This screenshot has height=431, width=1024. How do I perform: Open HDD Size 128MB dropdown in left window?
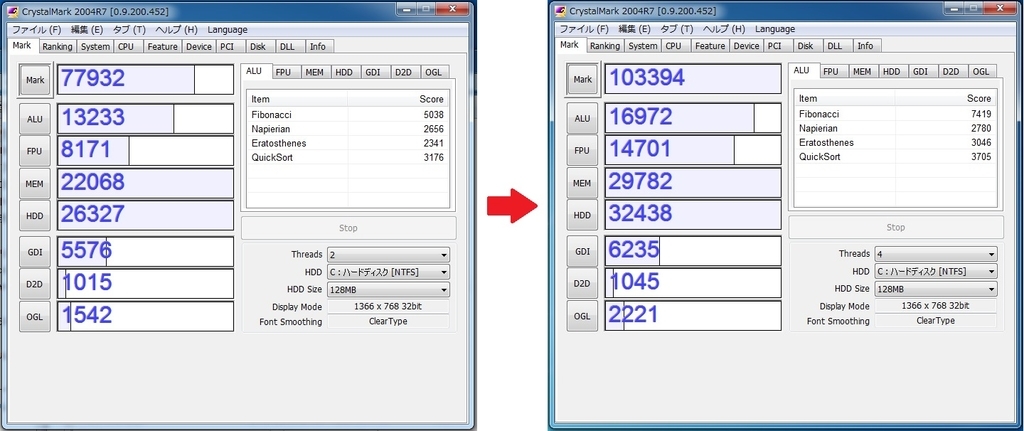[x=388, y=289]
